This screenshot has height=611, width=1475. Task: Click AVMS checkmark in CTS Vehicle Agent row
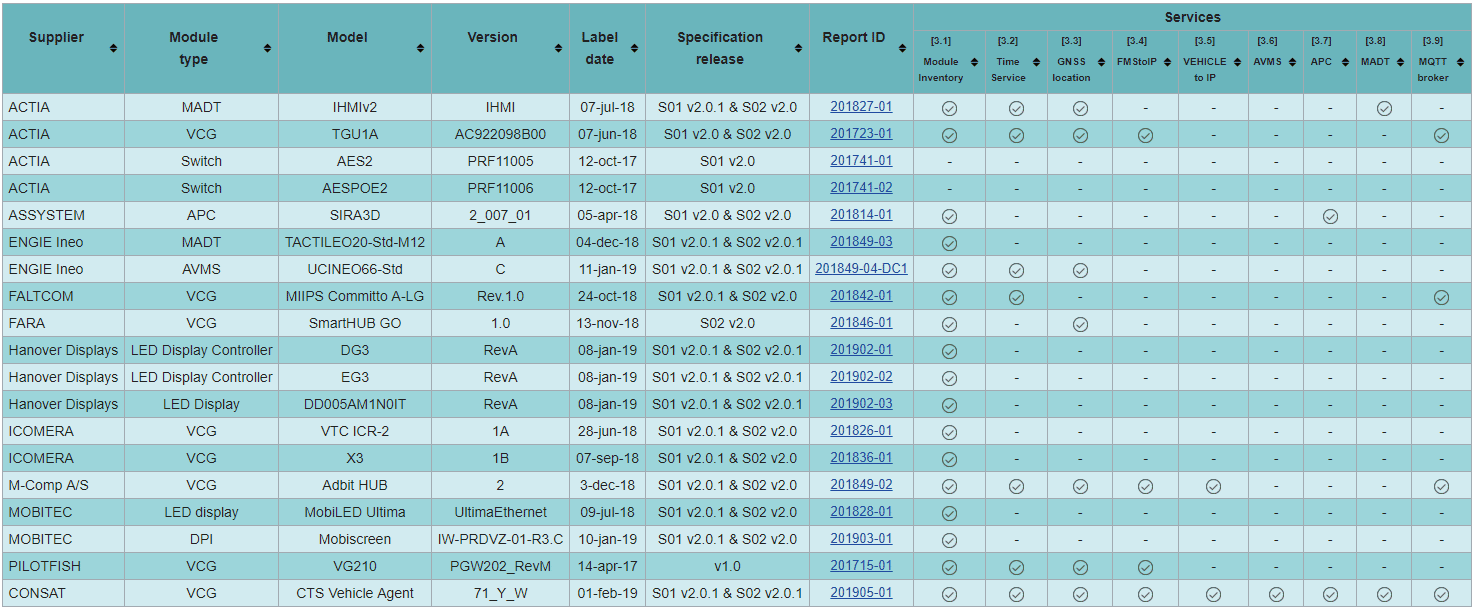click(1276, 594)
